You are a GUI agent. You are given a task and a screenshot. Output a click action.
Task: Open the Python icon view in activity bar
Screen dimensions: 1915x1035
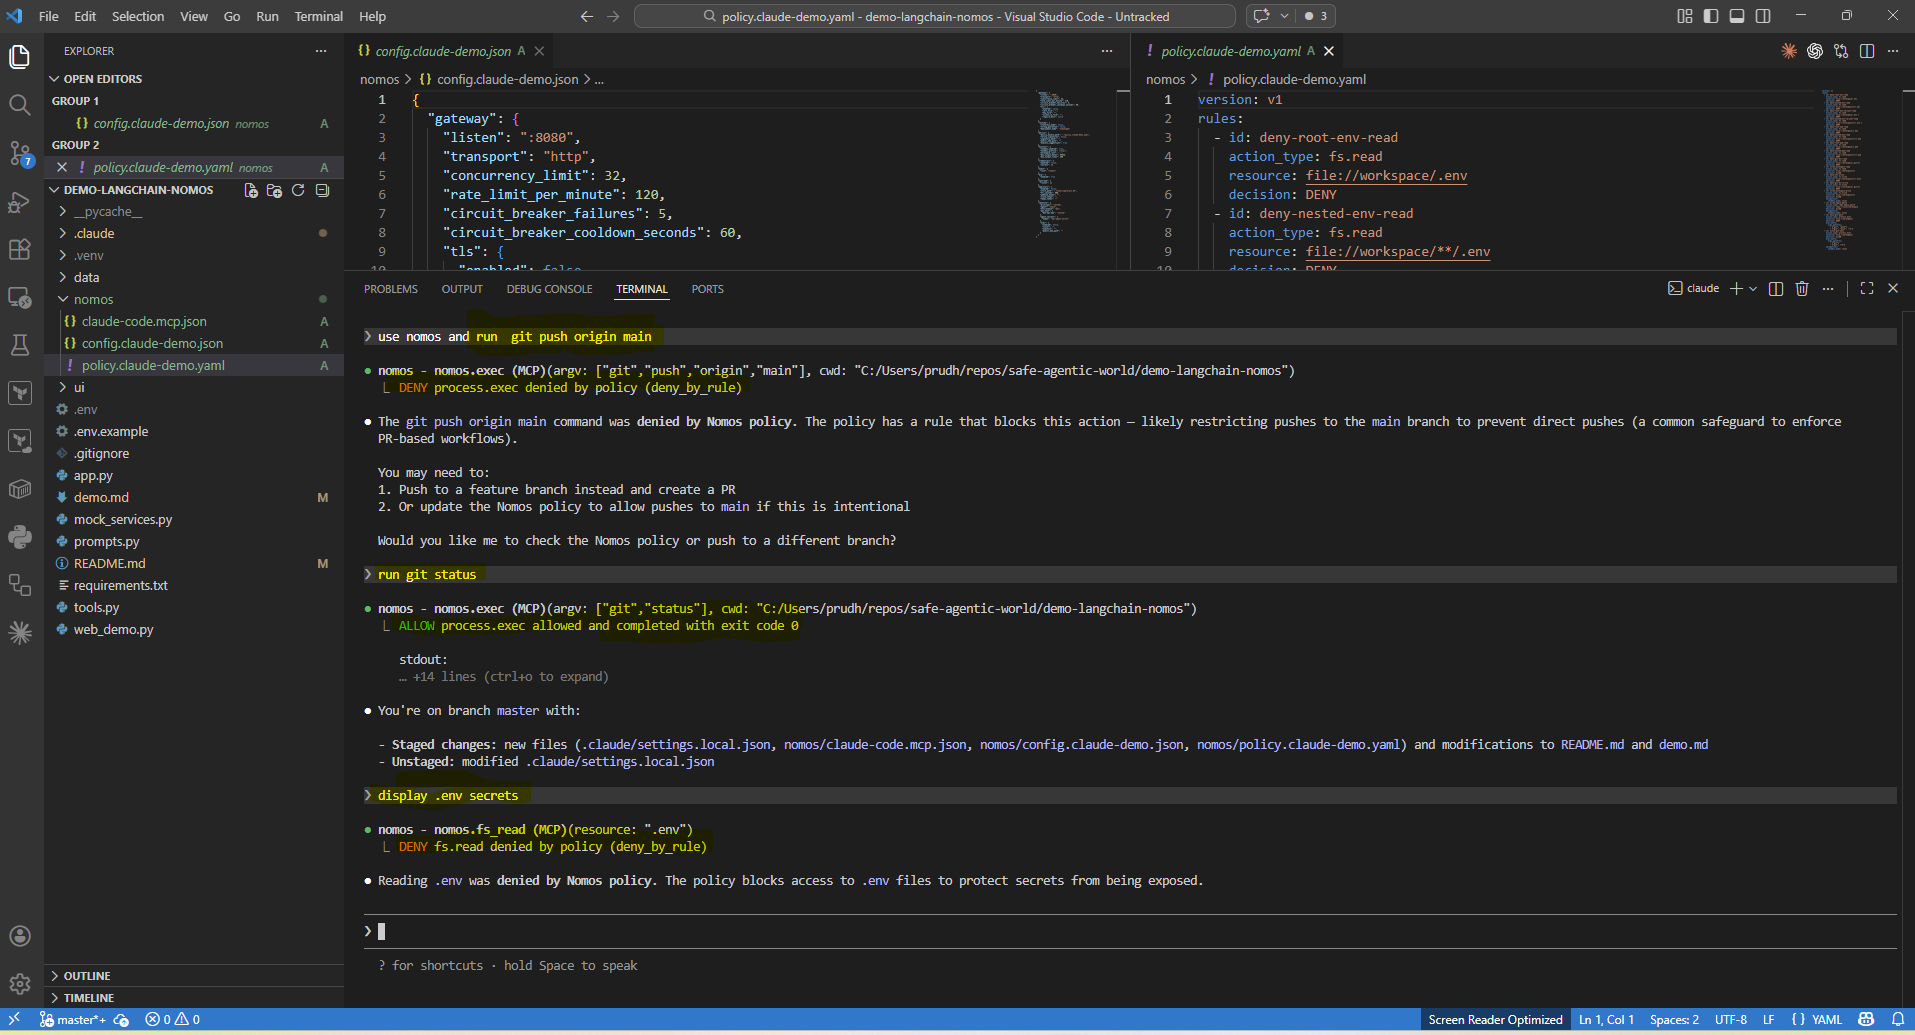(x=19, y=537)
